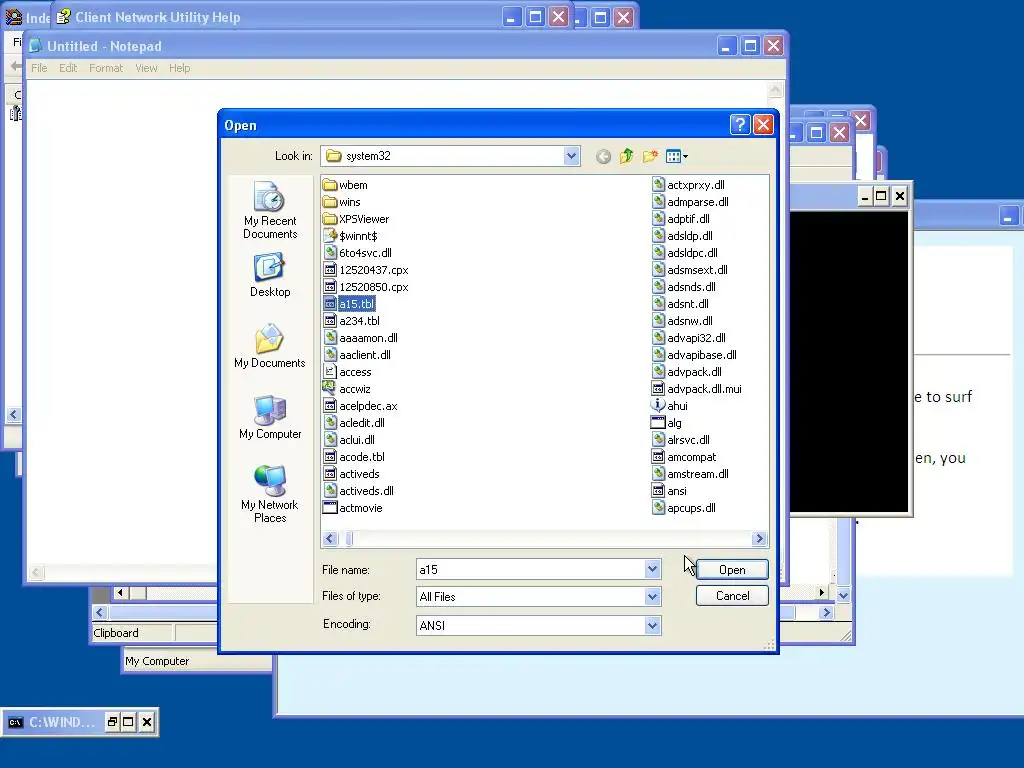Select the wbem folder
1024x768 pixels.
345,185
